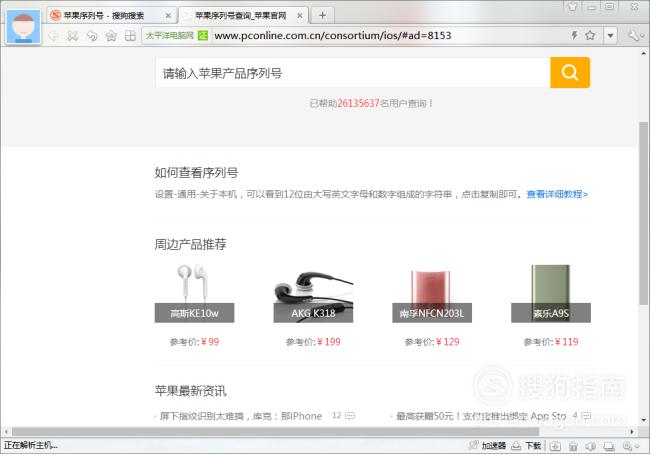Click the vertical scrollbar thumb

click(643, 214)
